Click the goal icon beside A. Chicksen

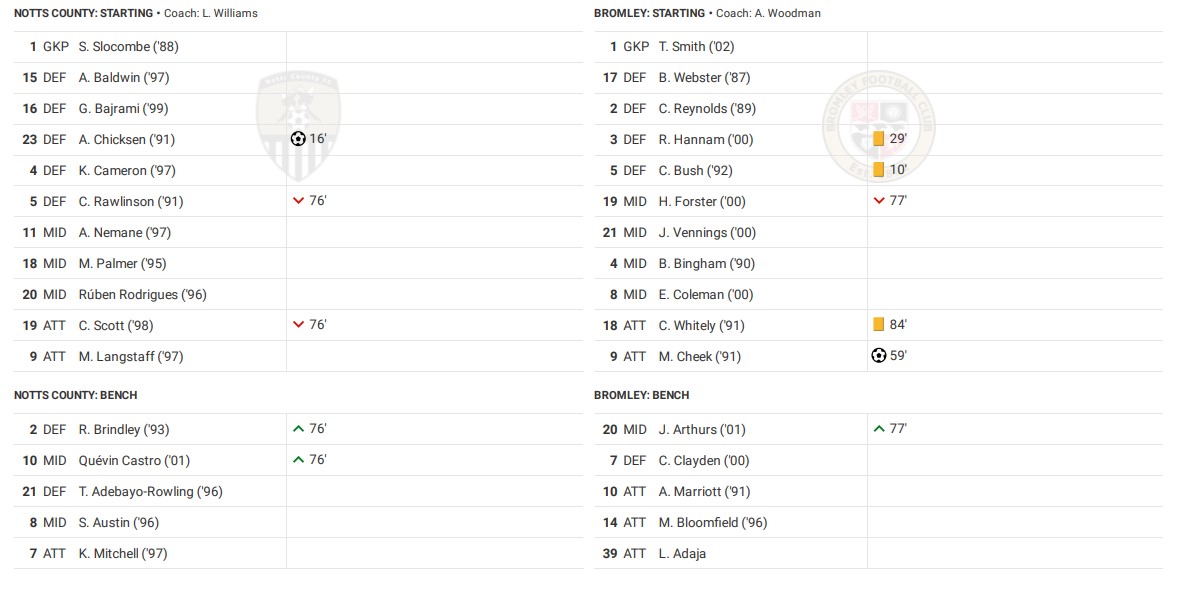pos(298,139)
